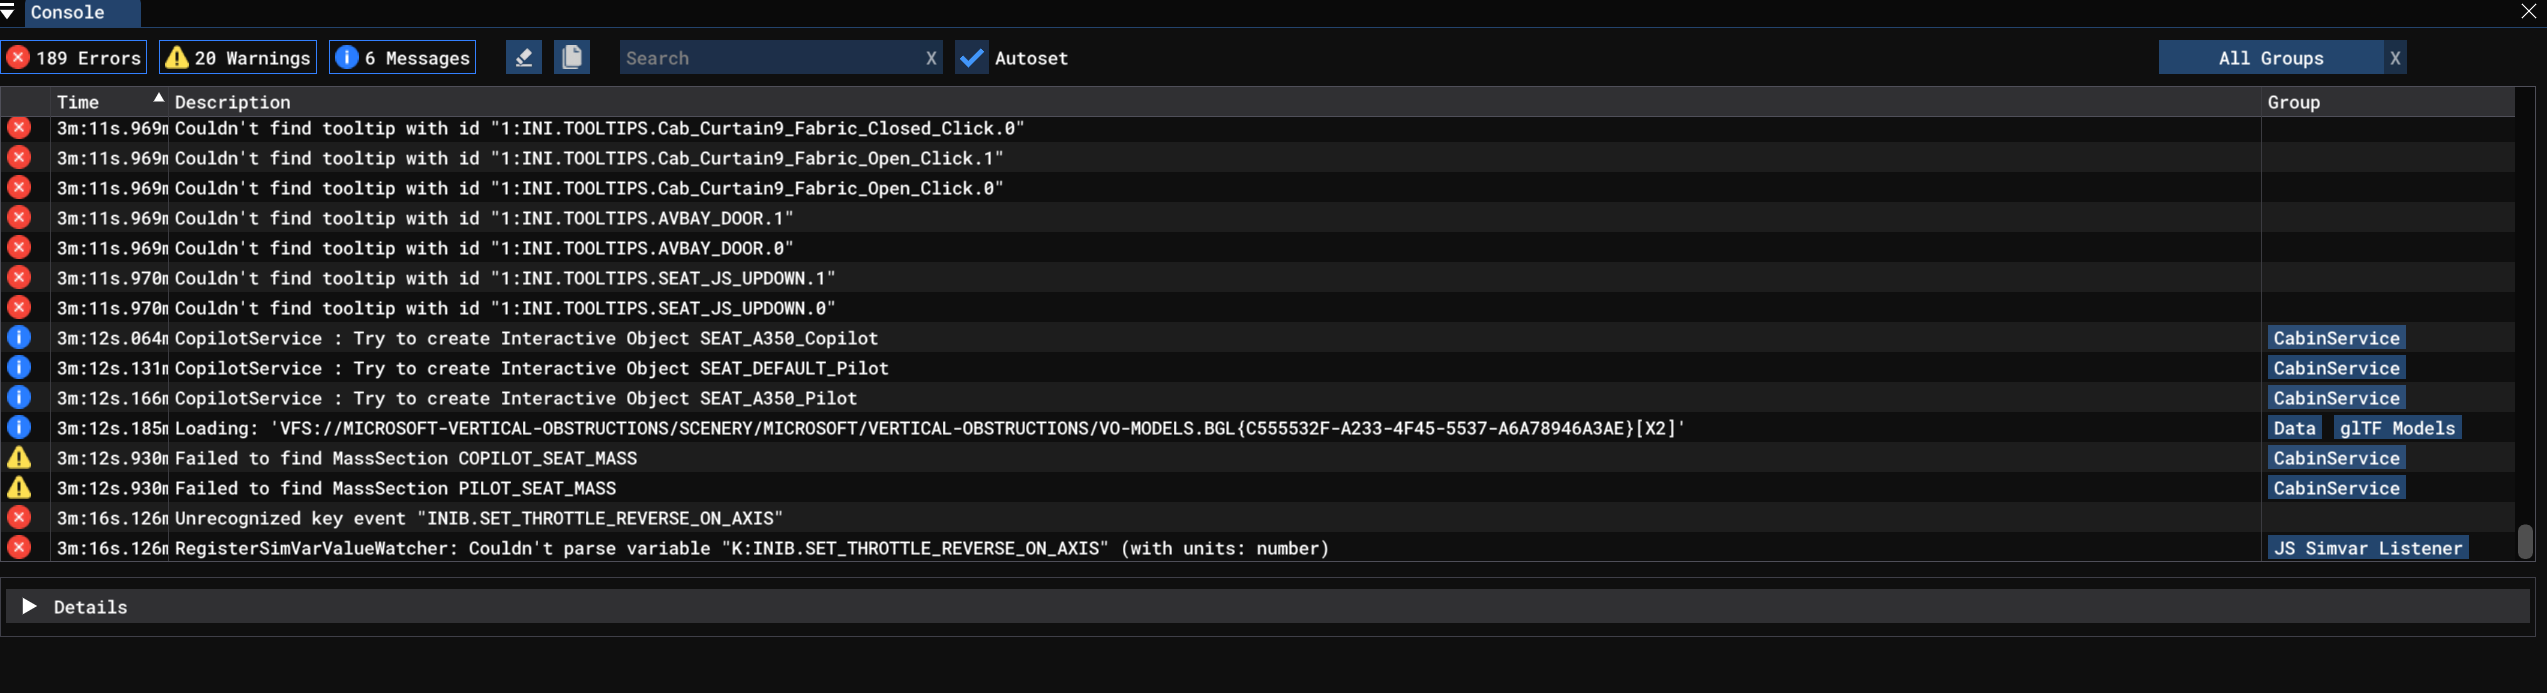Viewport: 2547px width, 693px height.
Task: Collapse console using top-left triangle
Action: [8, 12]
